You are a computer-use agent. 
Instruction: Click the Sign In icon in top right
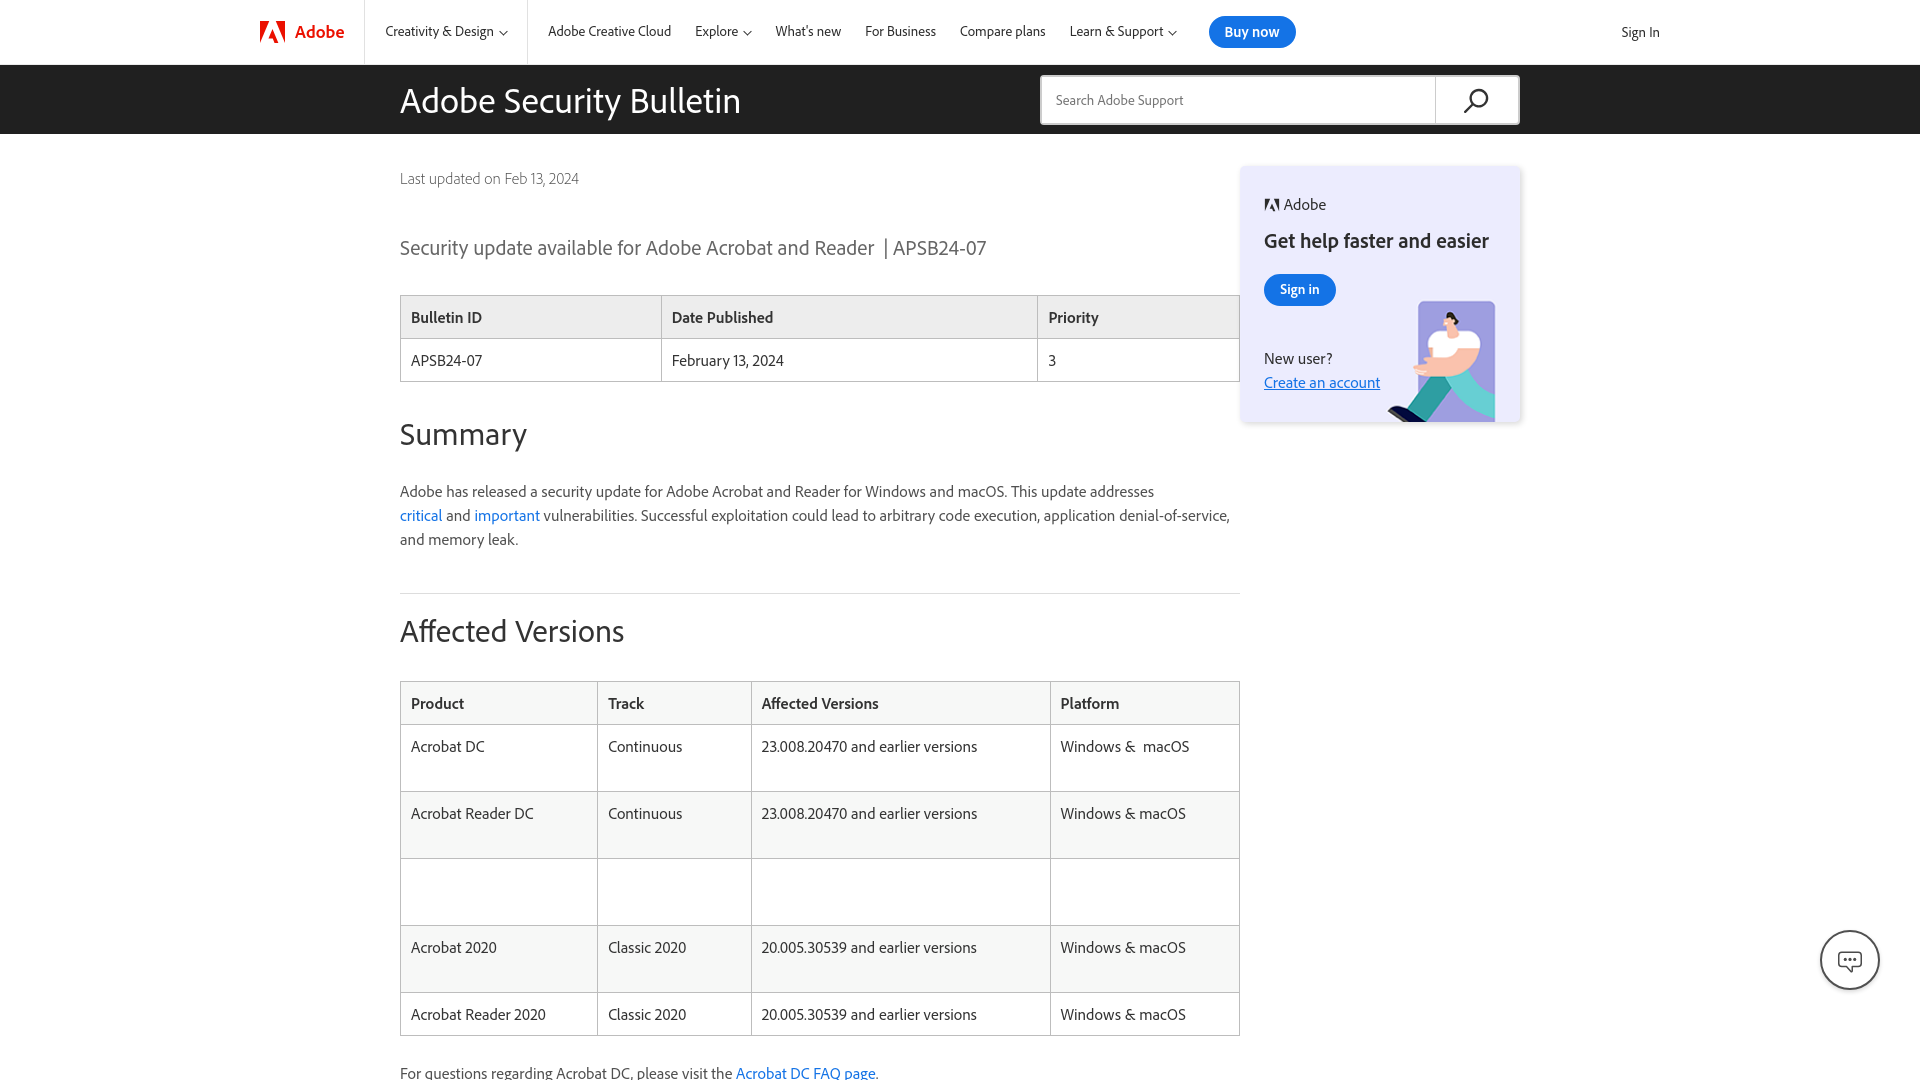[x=1640, y=32]
